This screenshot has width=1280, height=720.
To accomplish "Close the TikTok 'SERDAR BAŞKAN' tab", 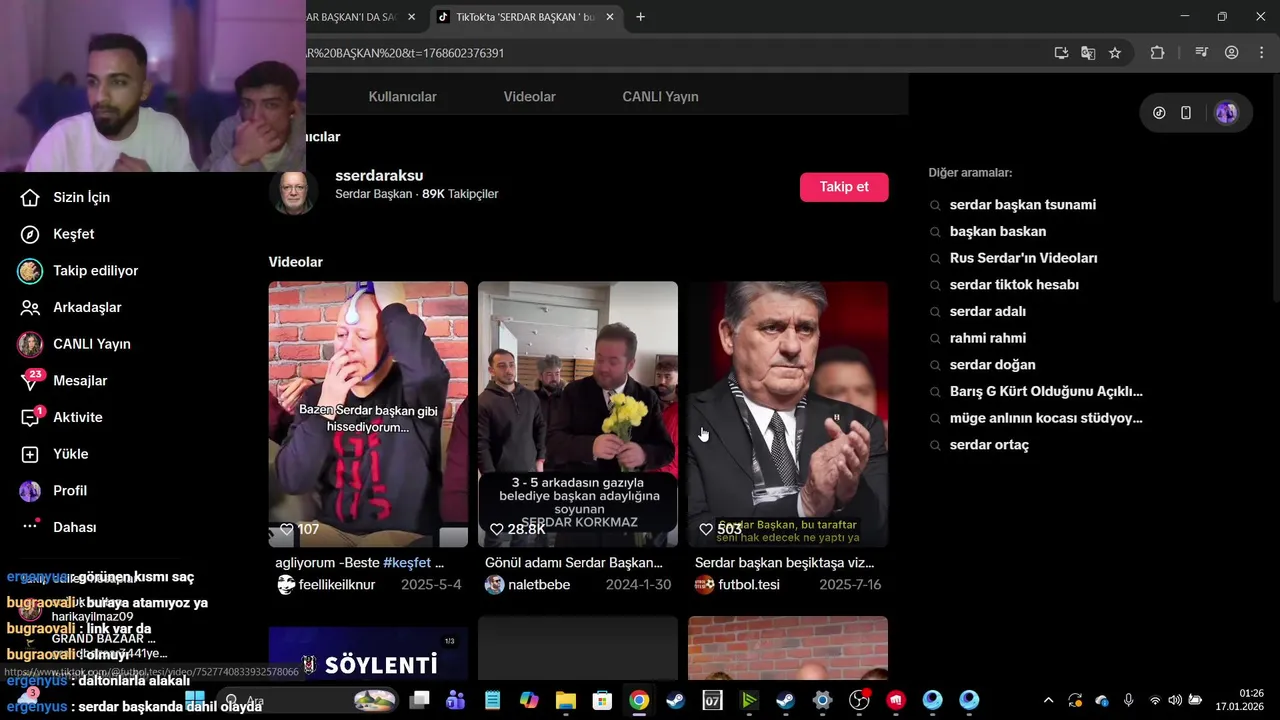I will pyautogui.click(x=610, y=17).
